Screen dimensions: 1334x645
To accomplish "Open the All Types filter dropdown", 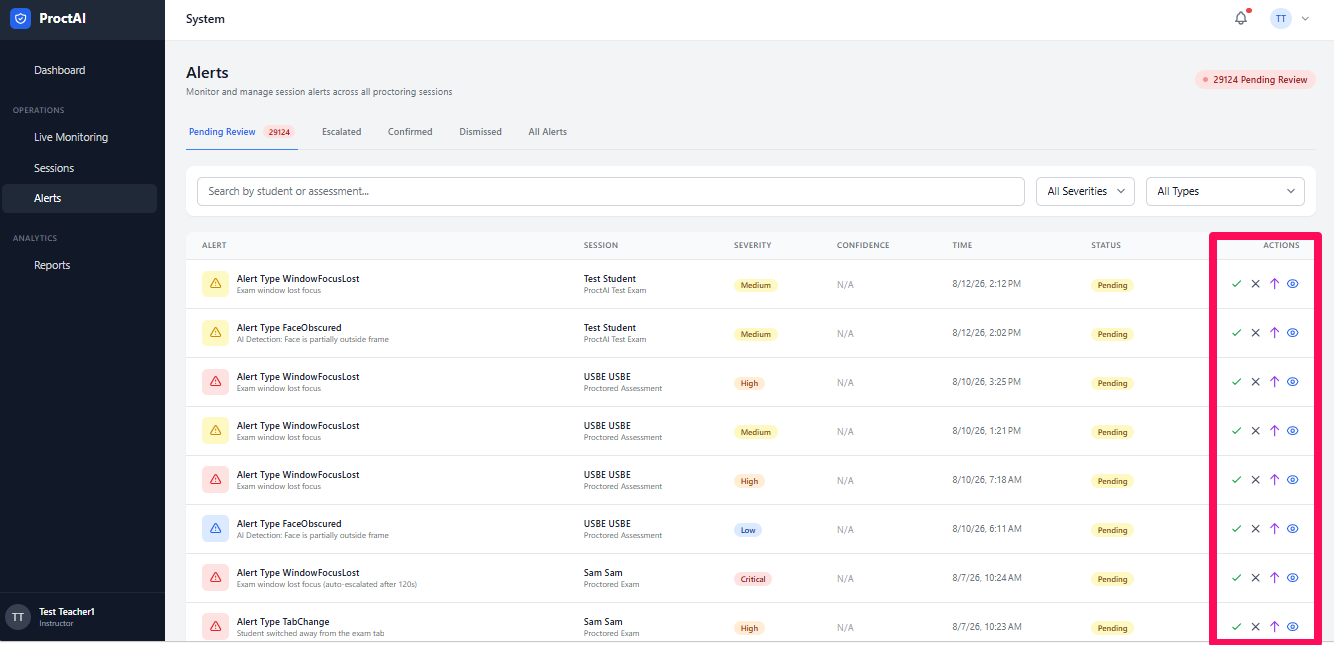I will coord(1225,191).
